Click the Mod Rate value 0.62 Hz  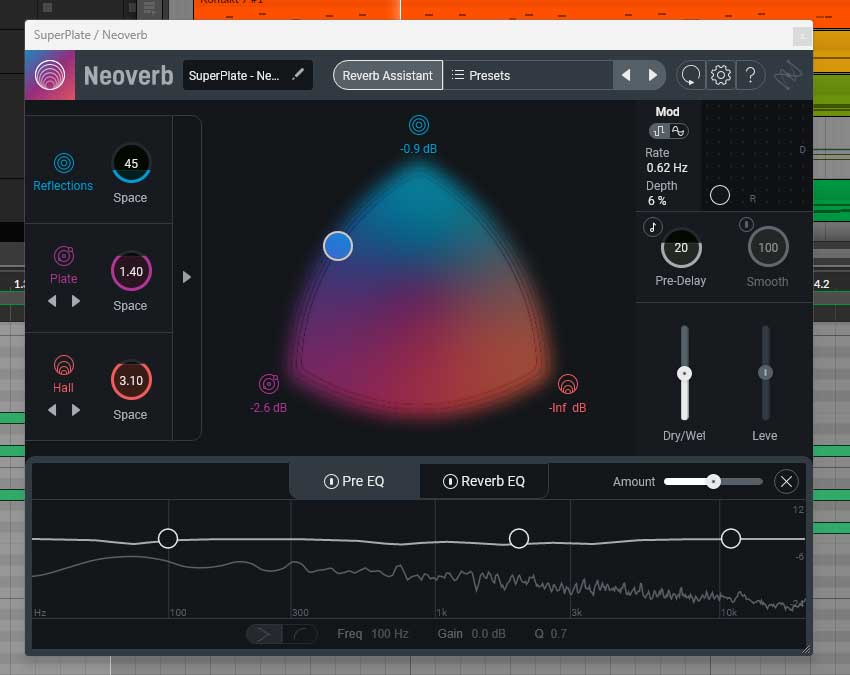coord(667,168)
